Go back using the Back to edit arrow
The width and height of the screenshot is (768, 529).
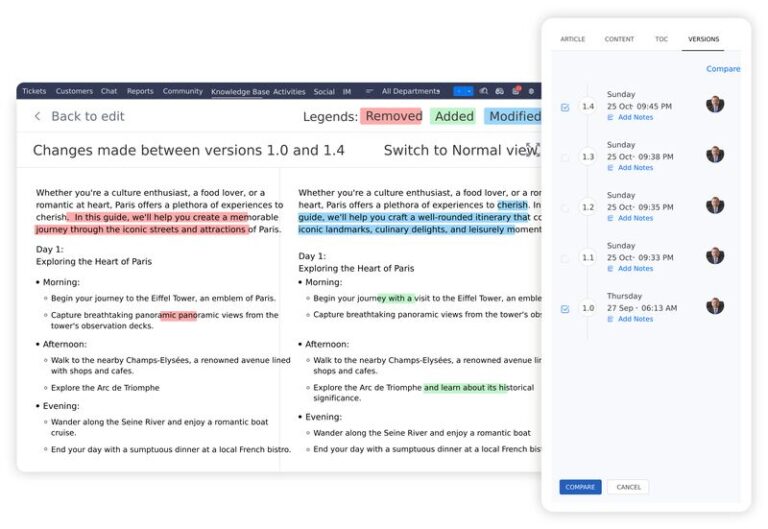pos(37,116)
